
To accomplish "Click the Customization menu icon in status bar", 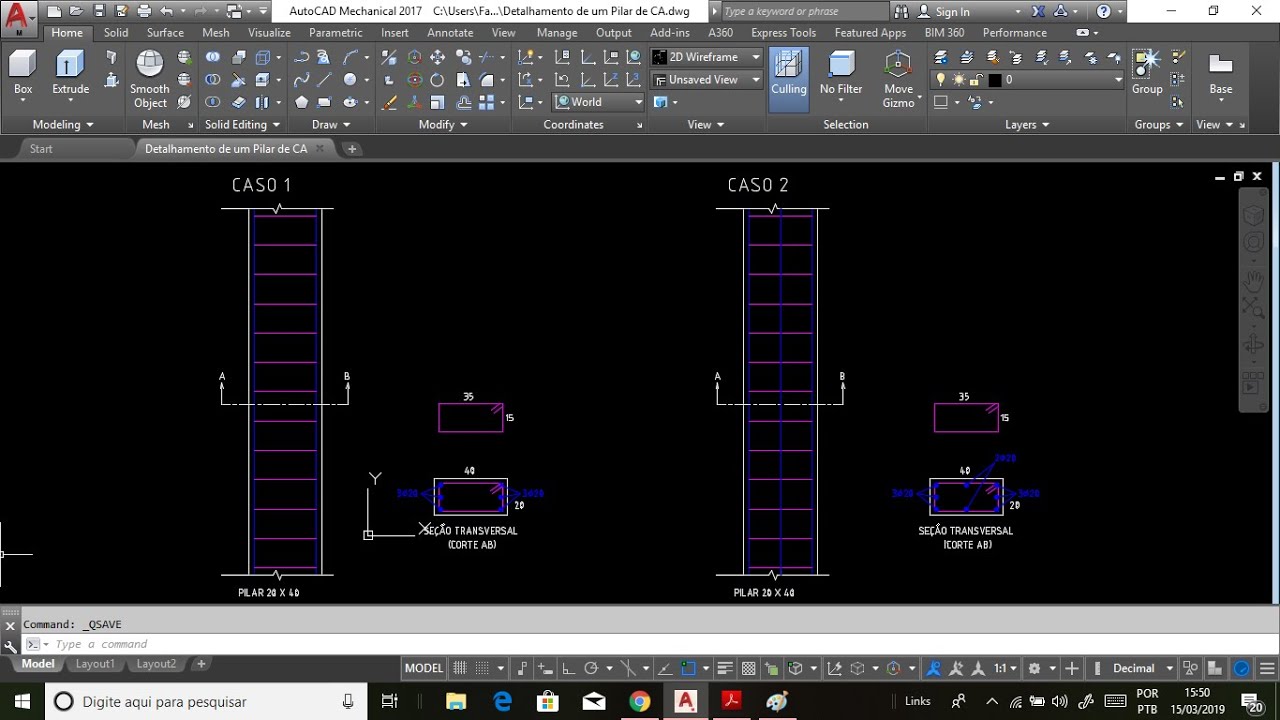I will (1265, 668).
